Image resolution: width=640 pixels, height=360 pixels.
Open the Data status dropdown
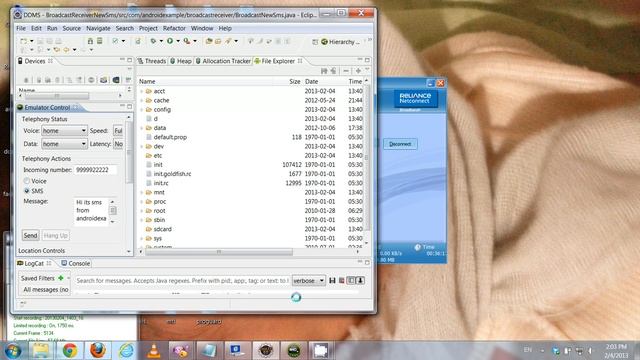pos(64,144)
